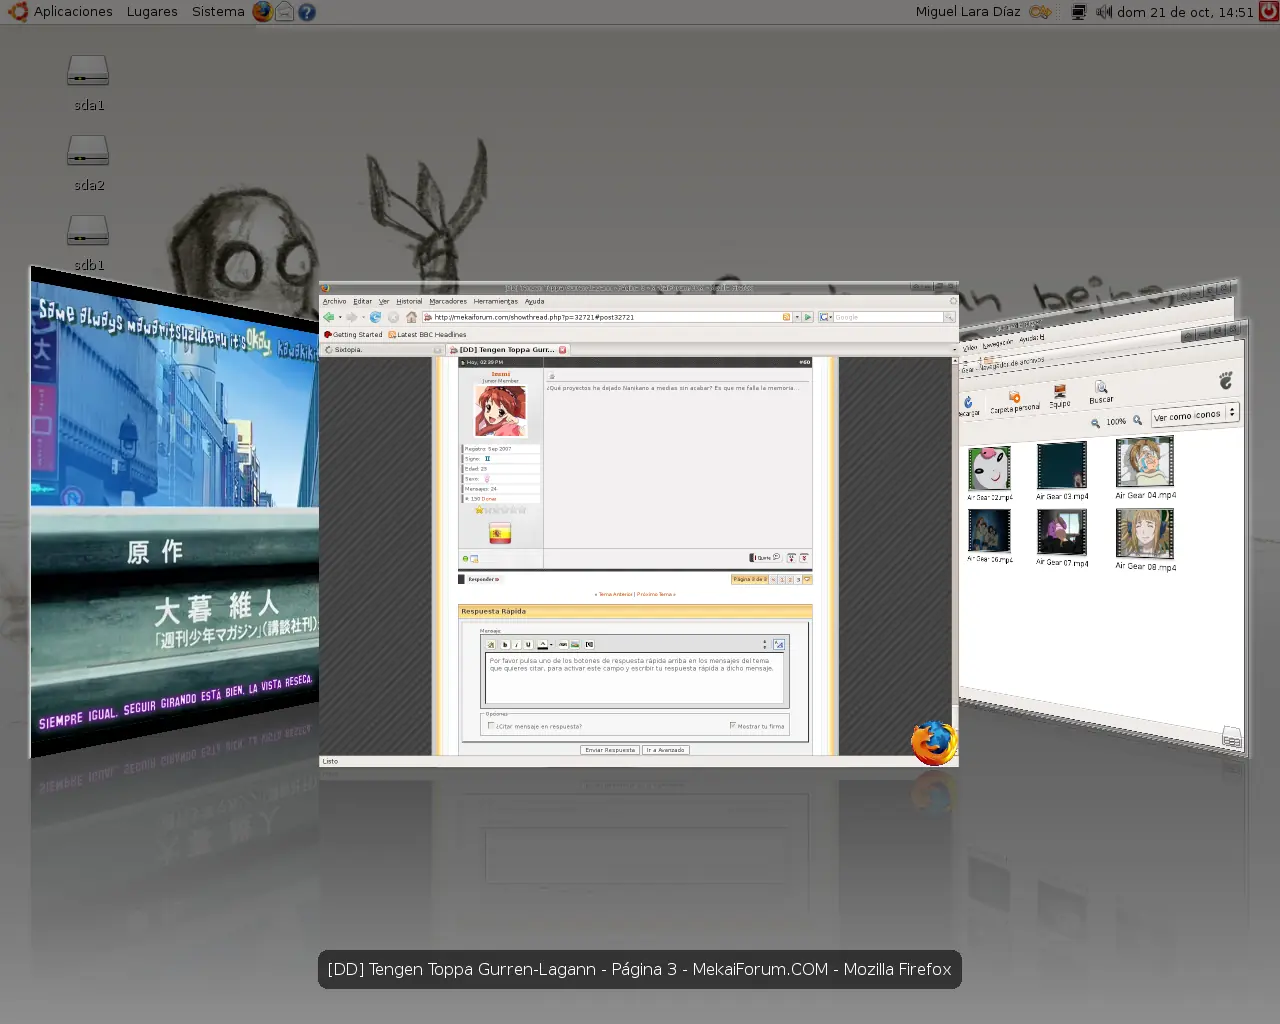Open the back button history dropdown arrow

click(x=340, y=317)
